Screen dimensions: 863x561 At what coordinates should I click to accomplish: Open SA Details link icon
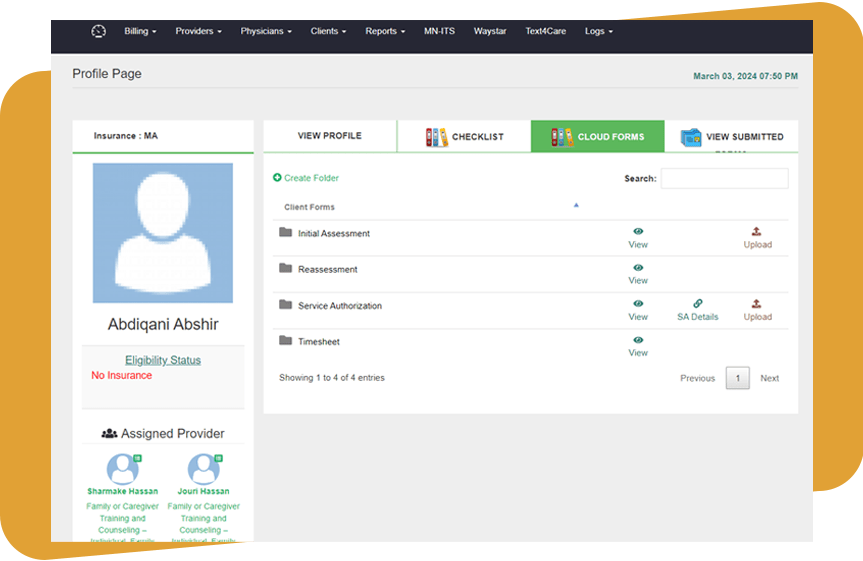click(697, 304)
